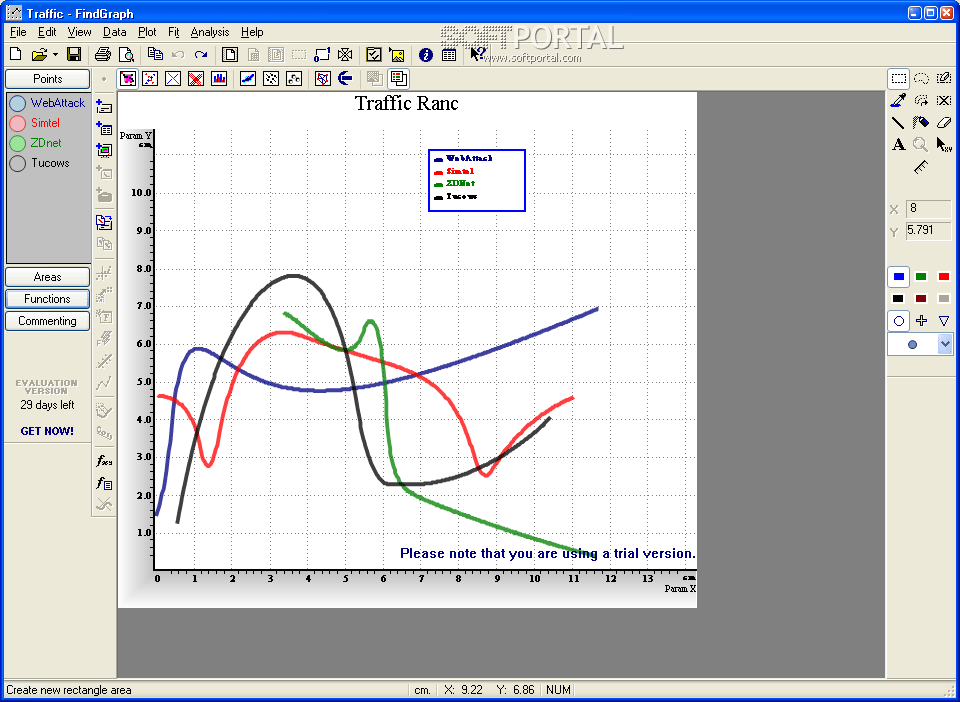Image resolution: width=960 pixels, height=702 pixels.
Task: Choose the paint bucket fill tool
Action: (x=921, y=122)
